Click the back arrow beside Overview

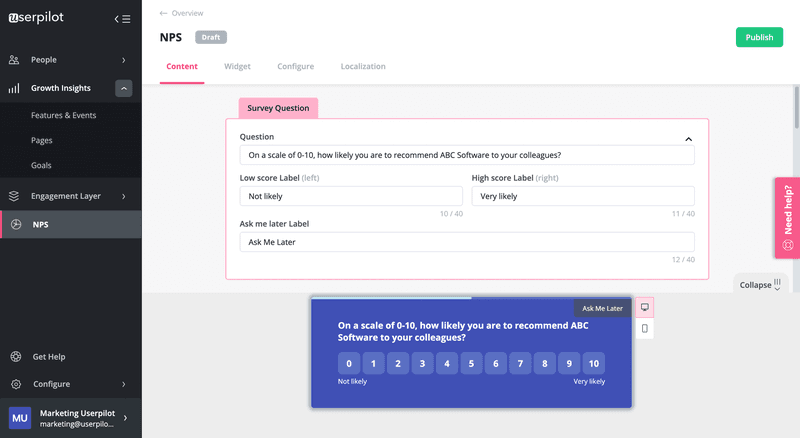pos(163,13)
